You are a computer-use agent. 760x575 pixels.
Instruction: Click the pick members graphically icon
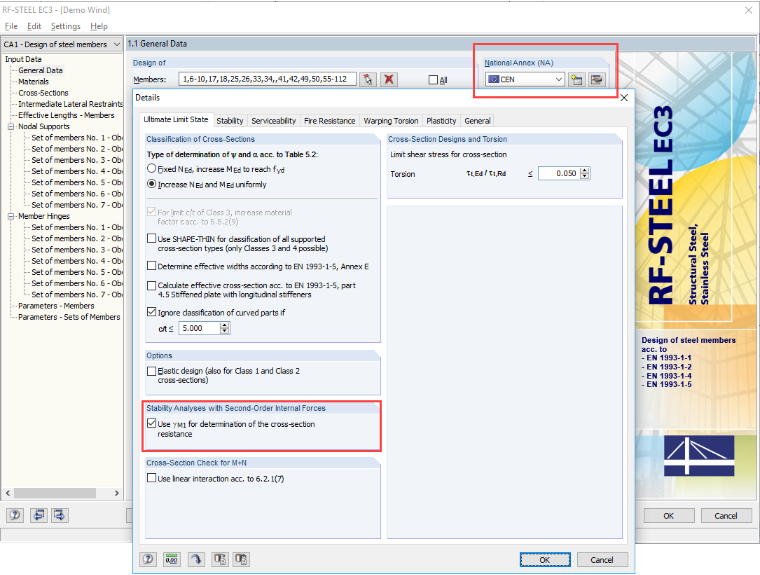pyautogui.click(x=368, y=80)
